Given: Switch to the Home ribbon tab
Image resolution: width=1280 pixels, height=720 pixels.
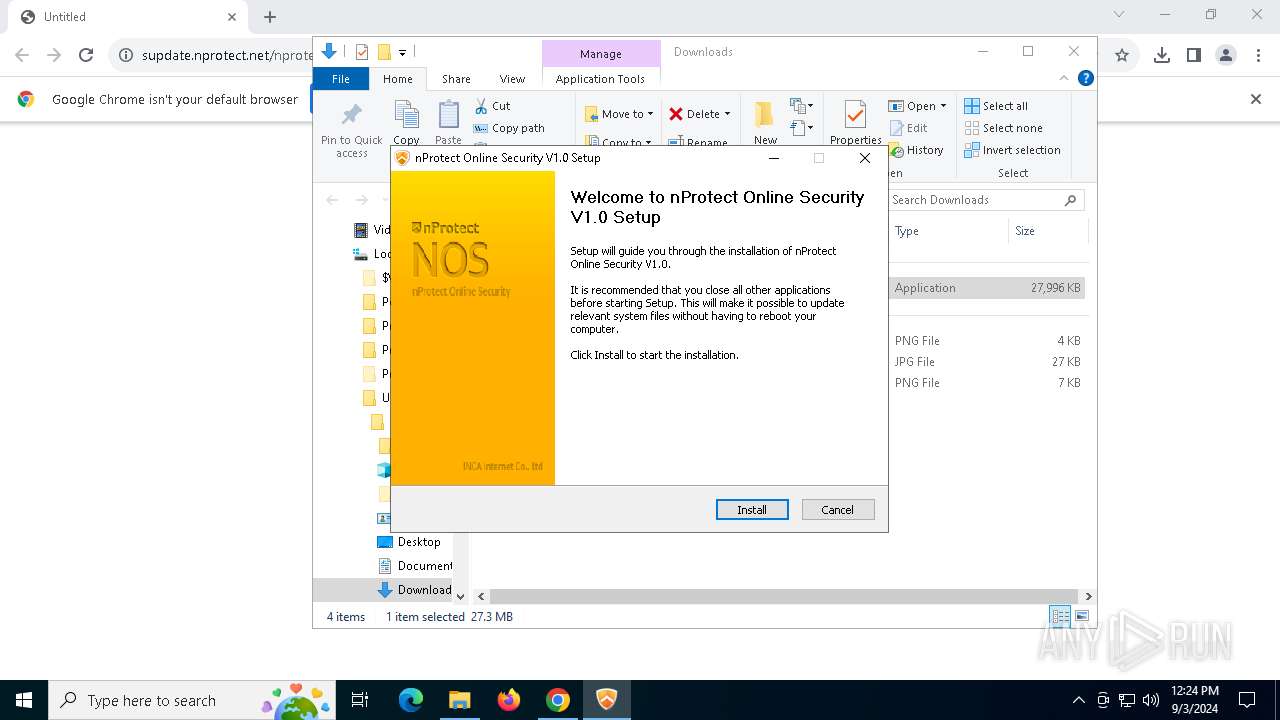Looking at the screenshot, I should (x=398, y=79).
